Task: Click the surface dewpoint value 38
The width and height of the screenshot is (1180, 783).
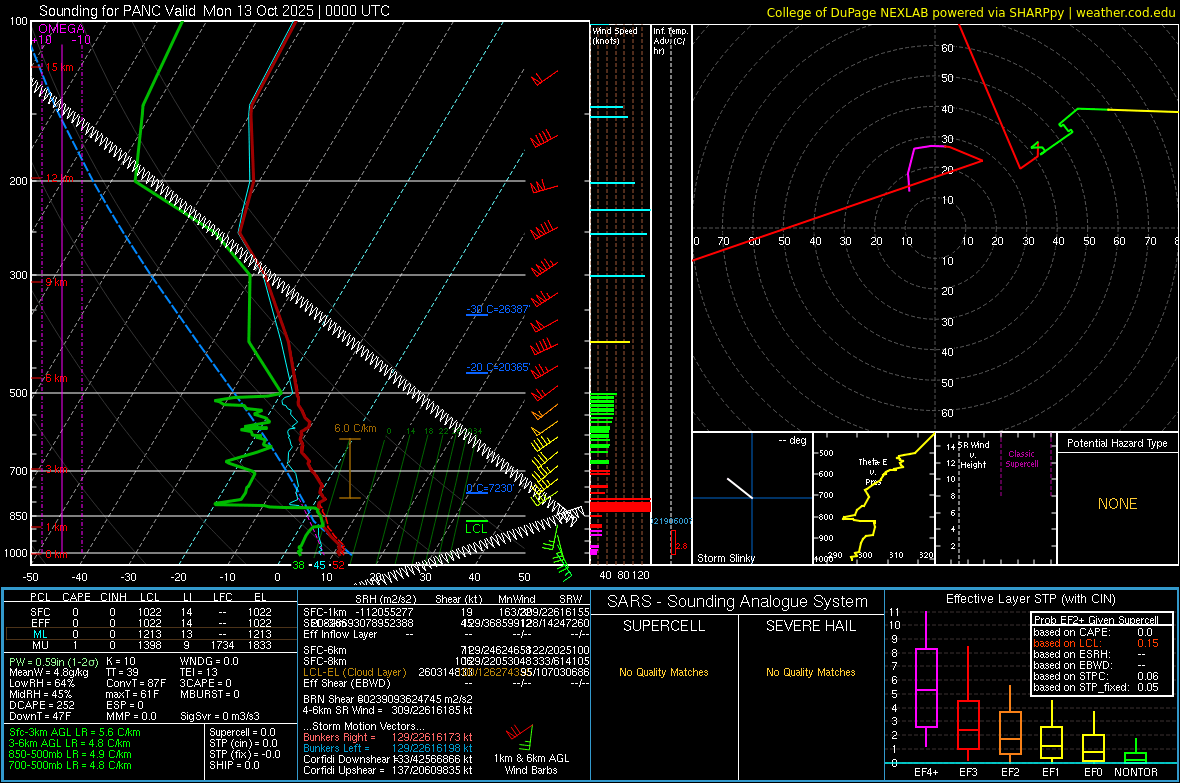Action: pos(298,565)
